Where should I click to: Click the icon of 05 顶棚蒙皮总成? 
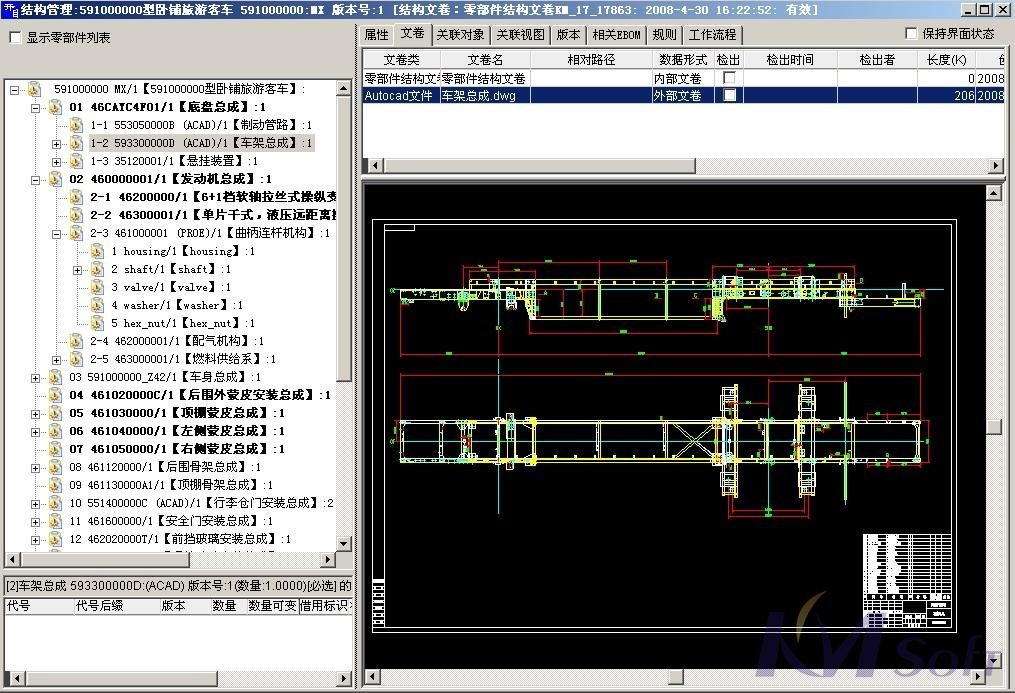coord(56,413)
